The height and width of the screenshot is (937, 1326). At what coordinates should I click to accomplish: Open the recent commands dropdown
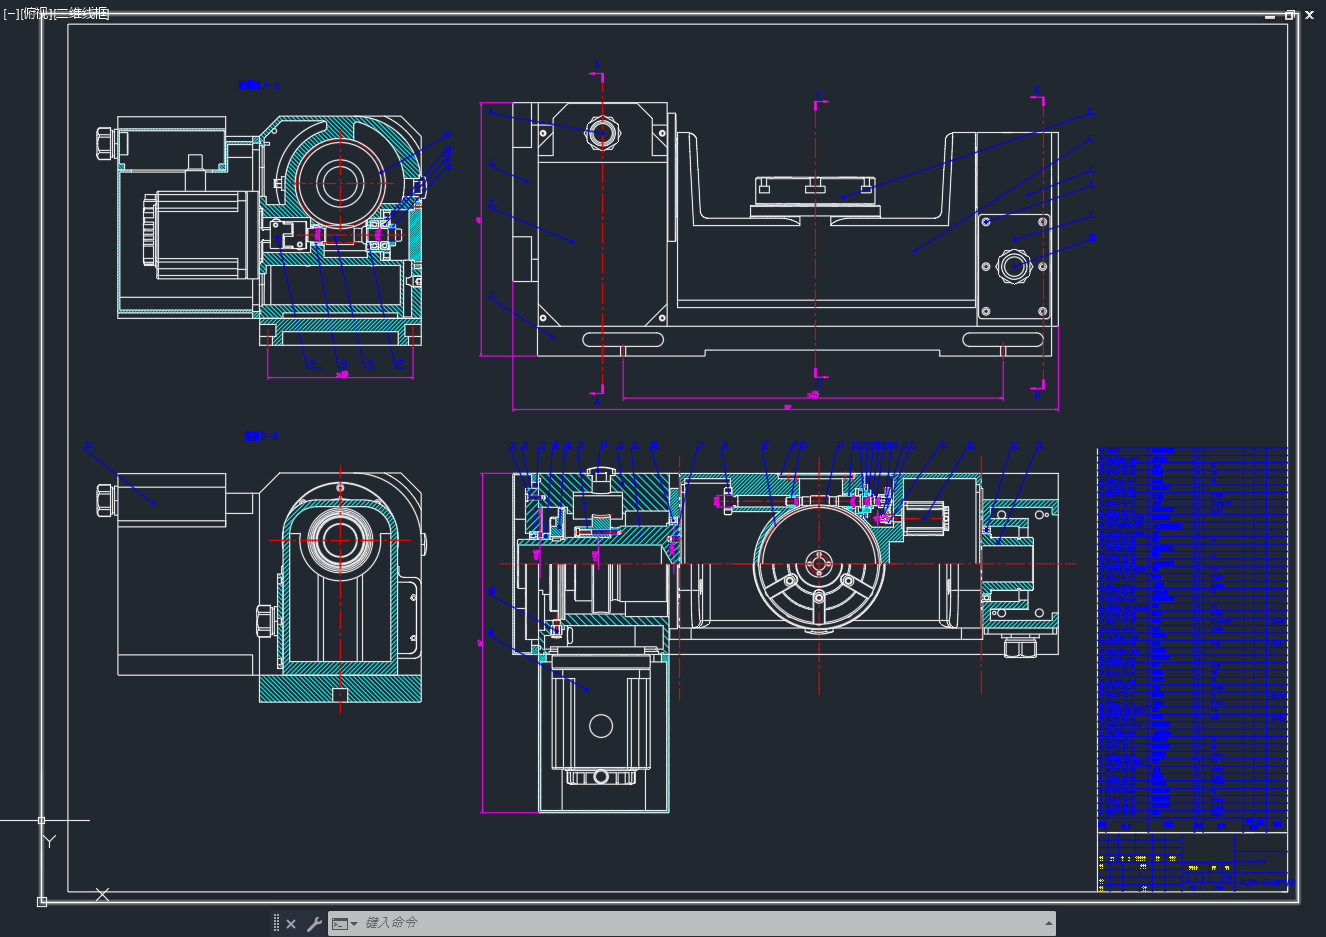[344, 924]
